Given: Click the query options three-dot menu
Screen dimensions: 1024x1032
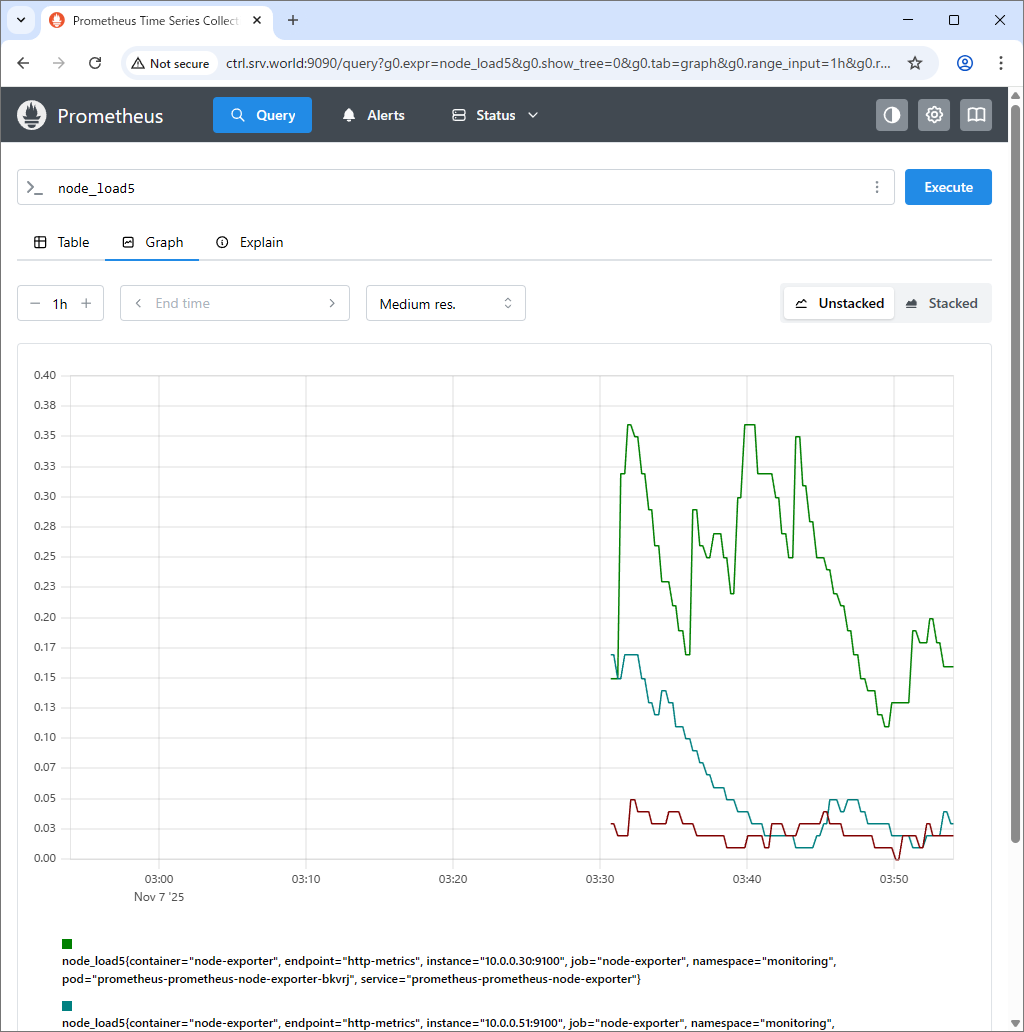Looking at the screenshot, I should 877,187.
